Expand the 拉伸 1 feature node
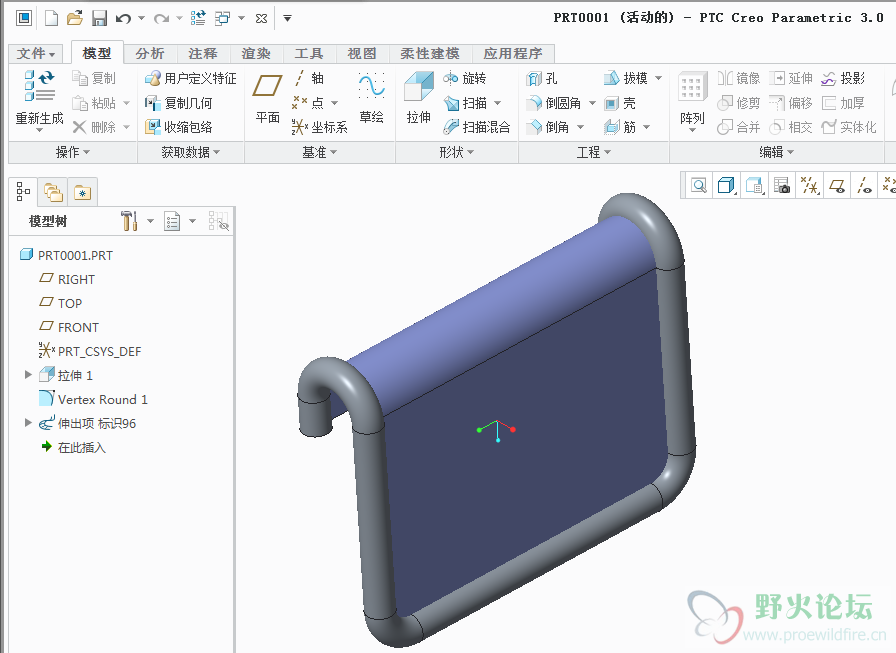Screen dimensions: 896x653 tap(28, 375)
